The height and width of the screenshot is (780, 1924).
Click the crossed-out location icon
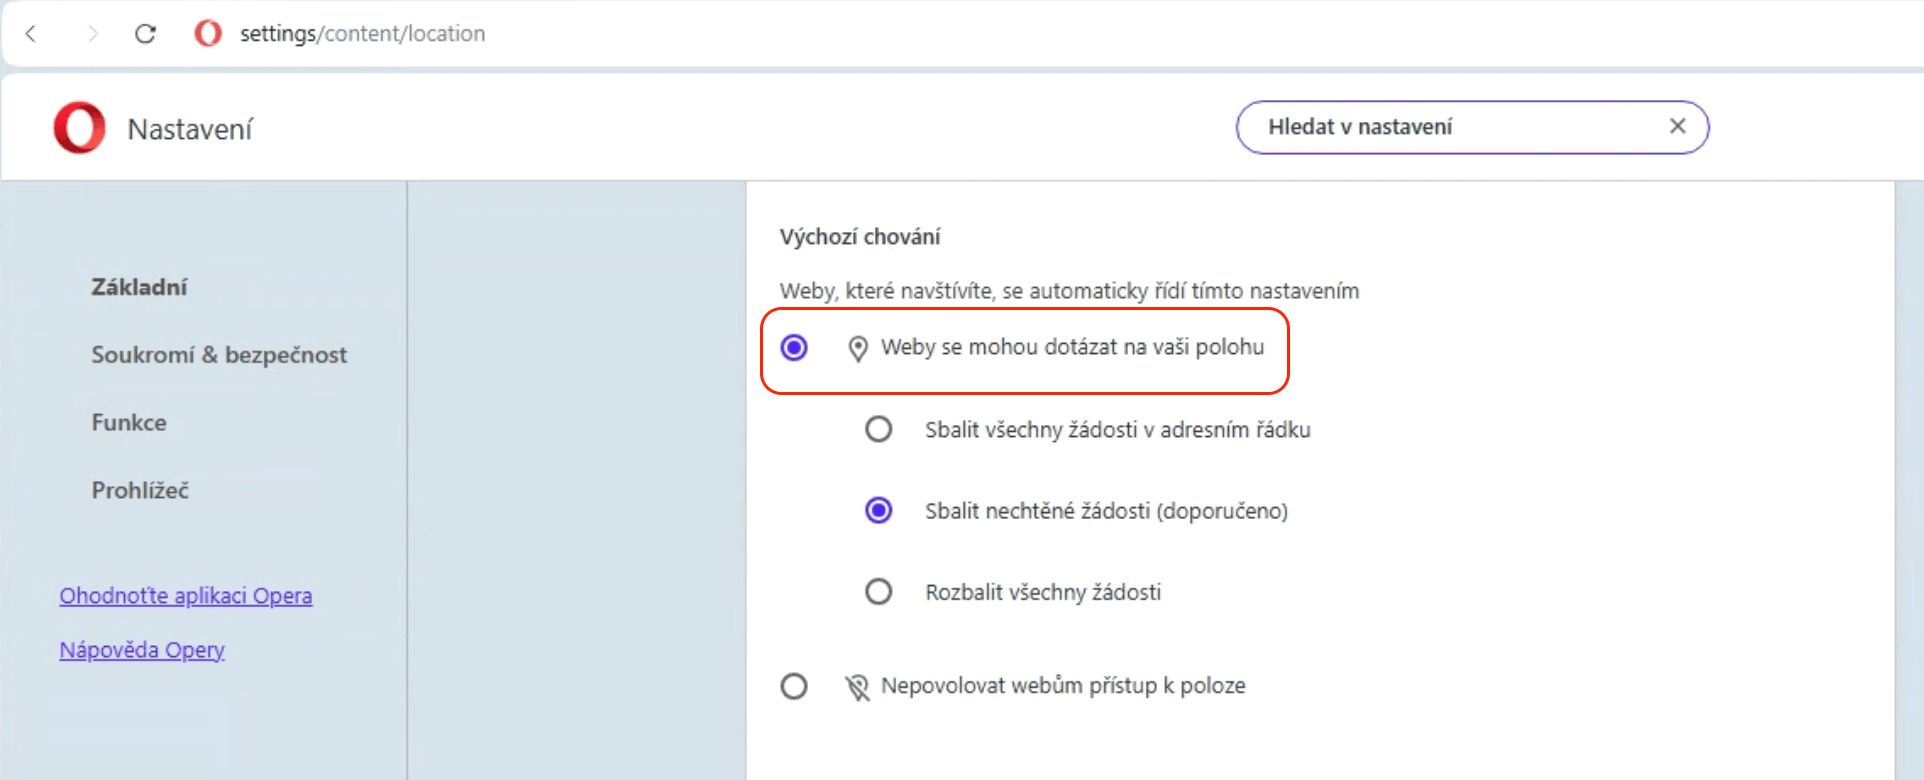857,687
